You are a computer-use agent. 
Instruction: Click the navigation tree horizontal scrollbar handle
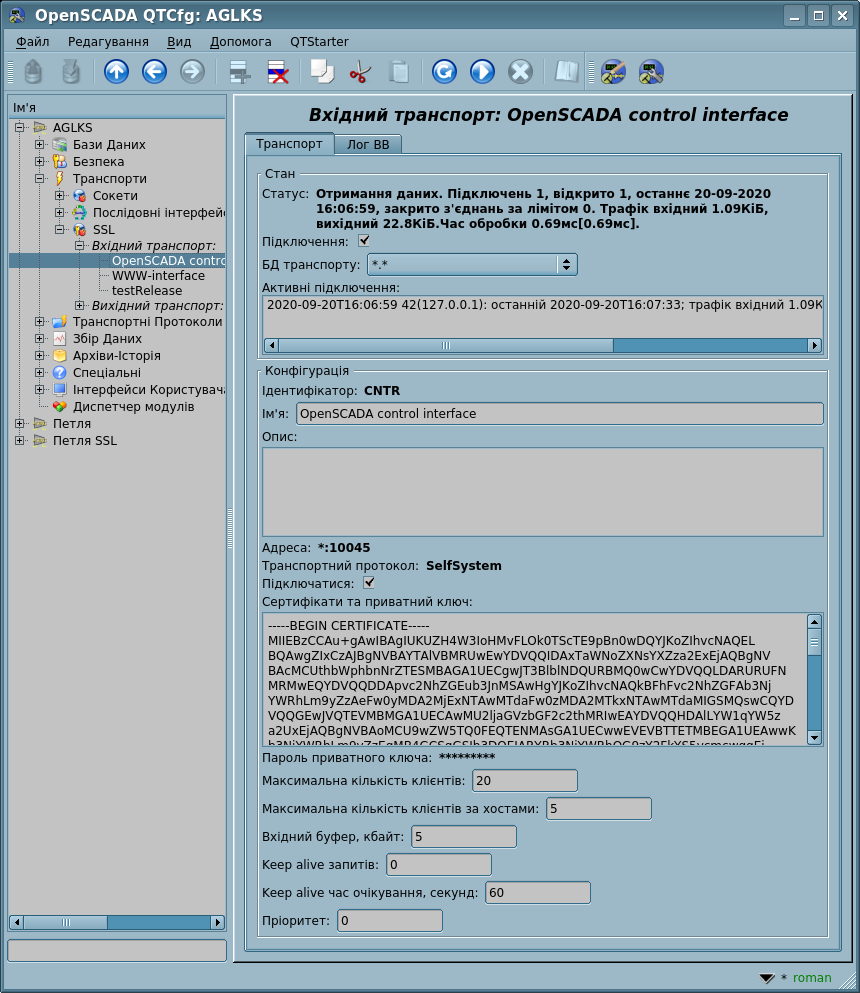(x=66, y=922)
